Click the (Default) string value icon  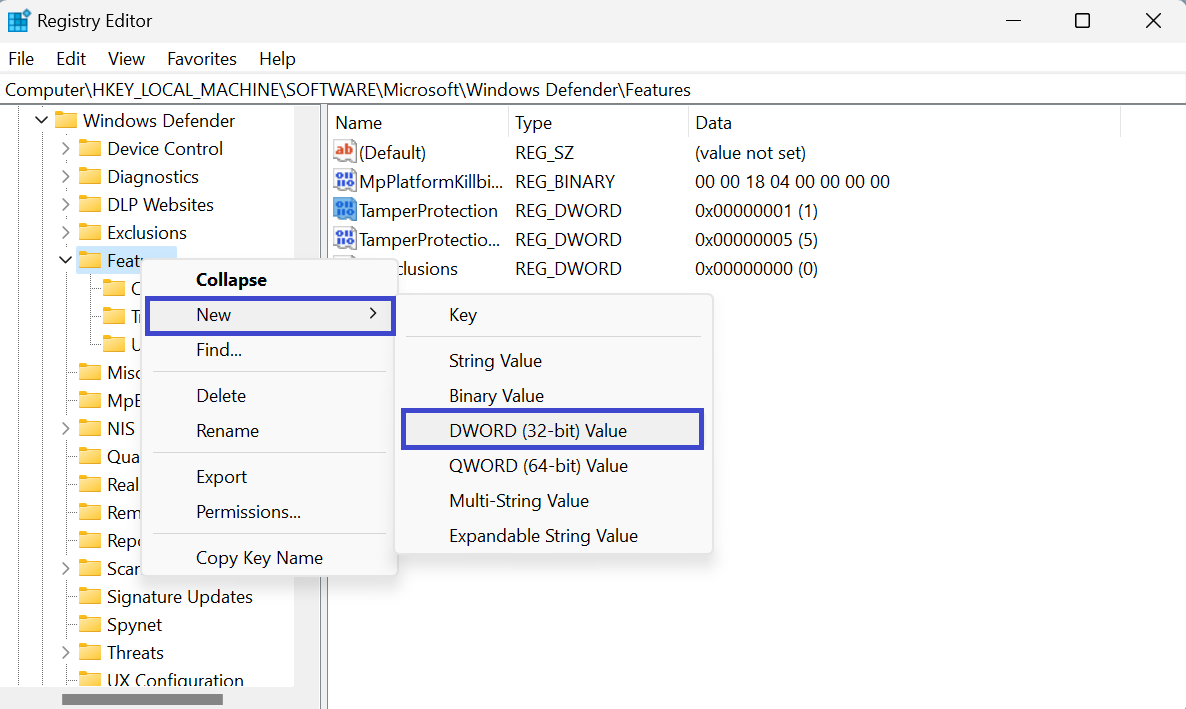tap(345, 153)
